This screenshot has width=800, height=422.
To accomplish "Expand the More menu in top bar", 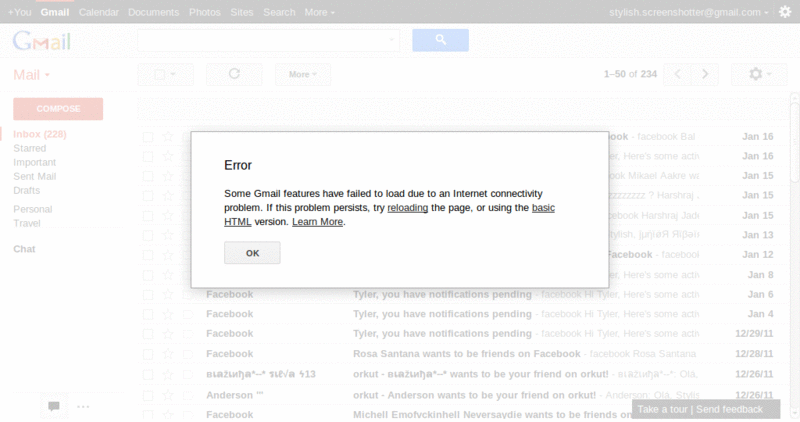I will (319, 12).
